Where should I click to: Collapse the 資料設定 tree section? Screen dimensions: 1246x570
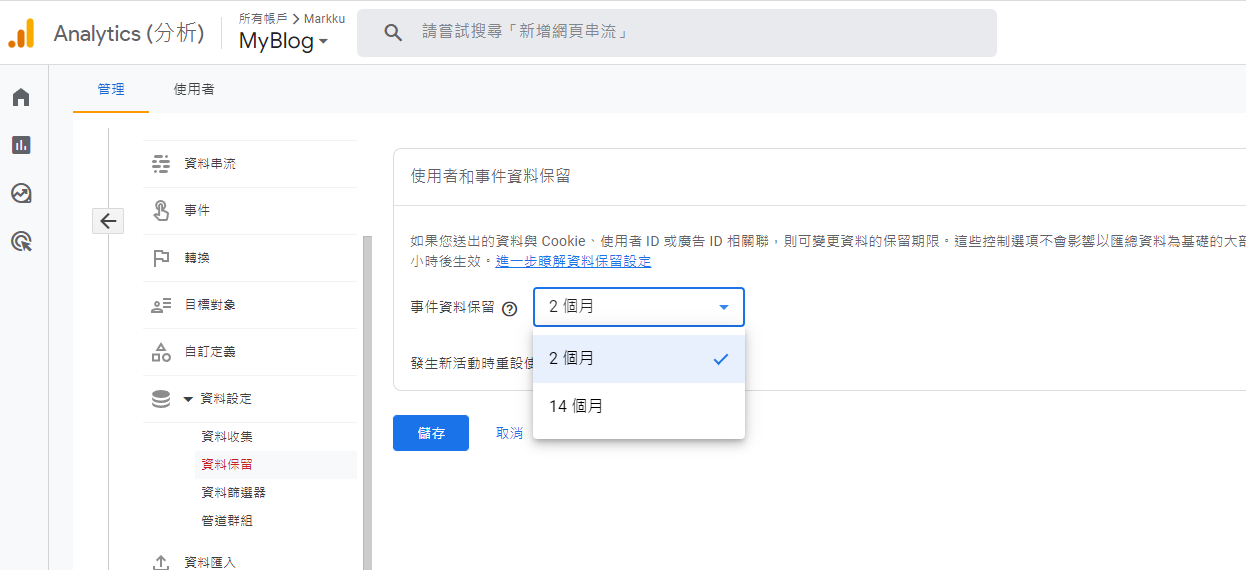click(x=188, y=399)
